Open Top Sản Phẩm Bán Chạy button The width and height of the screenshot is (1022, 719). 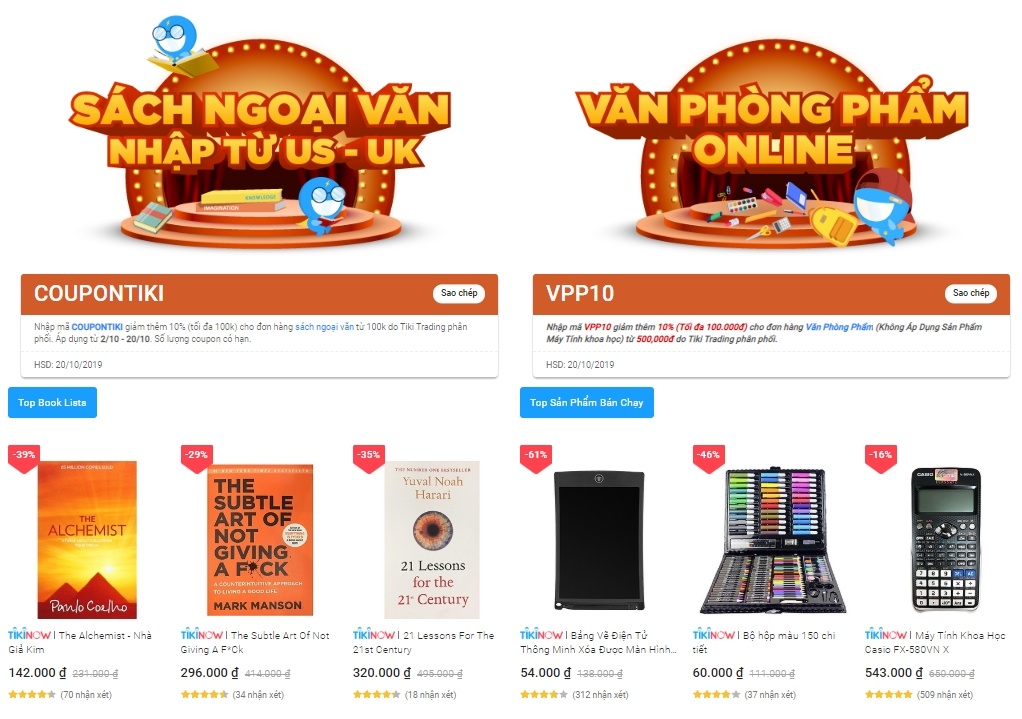pos(587,402)
